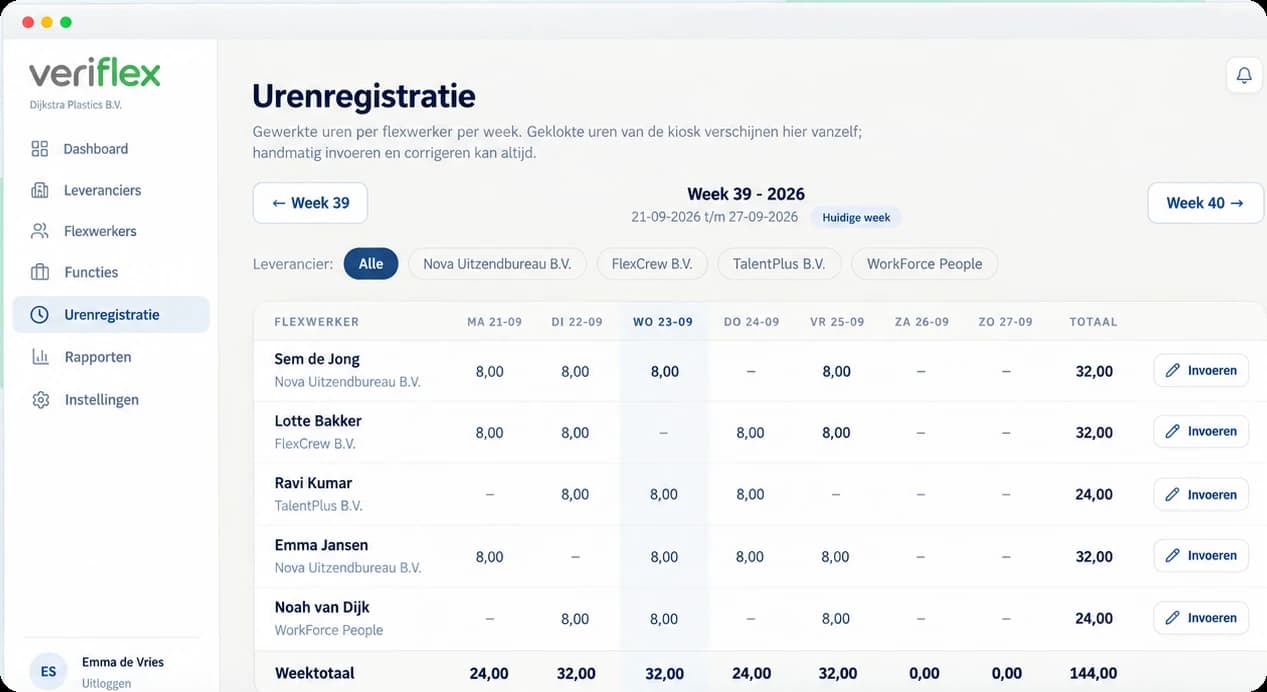
Task: Click Noah van Dijk's total 24,00
Action: coord(1094,619)
